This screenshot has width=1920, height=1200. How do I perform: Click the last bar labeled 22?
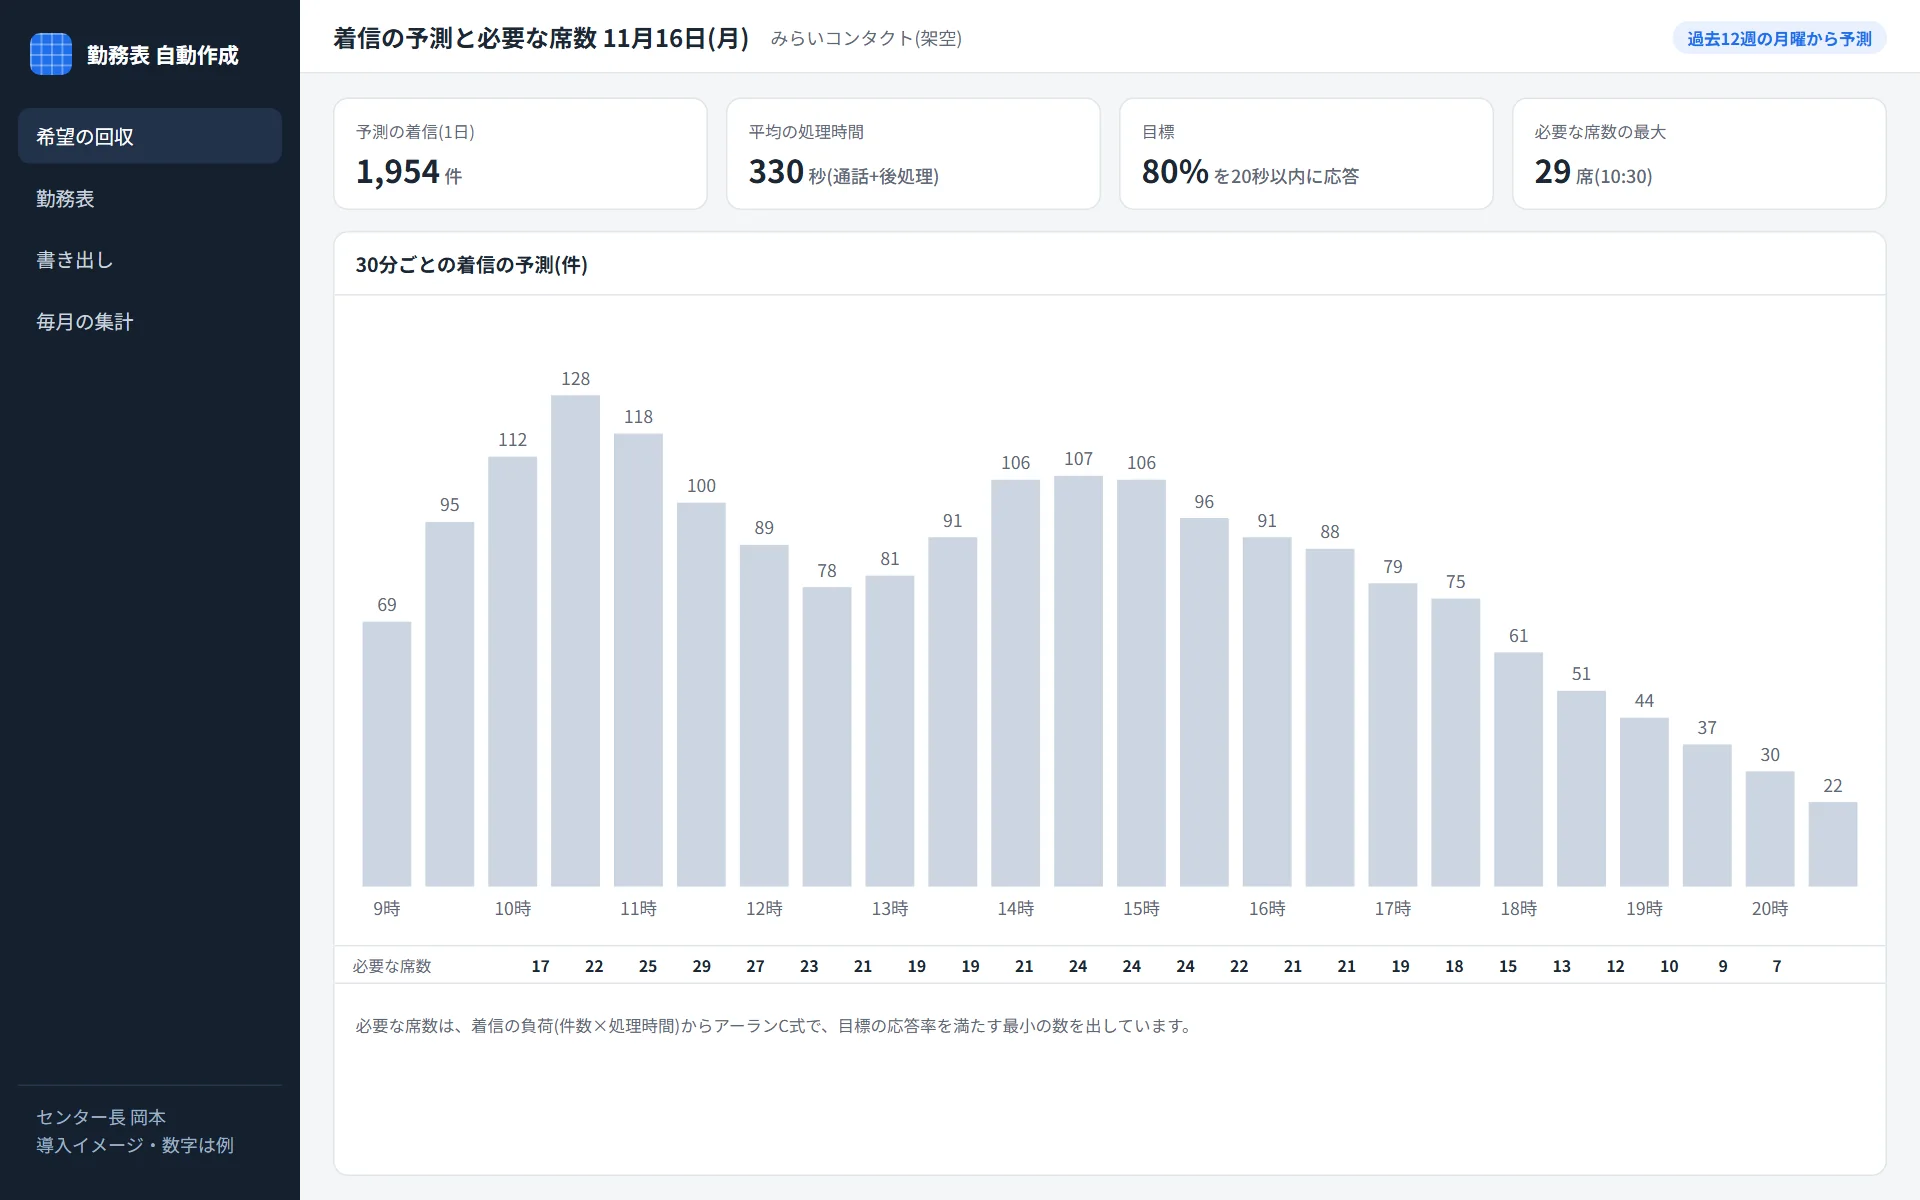[1833, 844]
